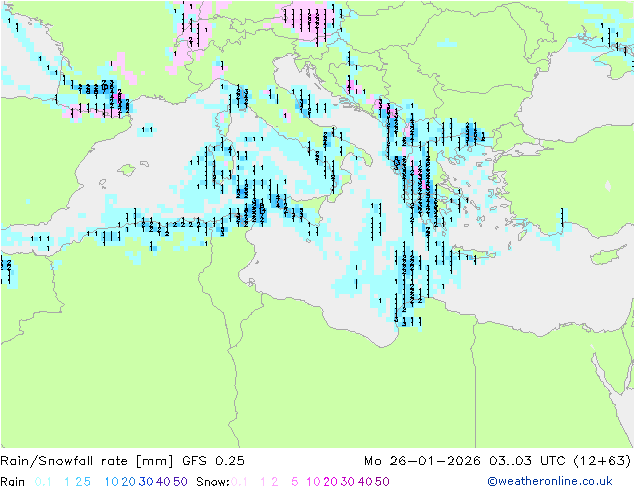Viewport: 634px width, 490px height.
Task: Pick the Snow legend value 50
Action: tap(382, 482)
